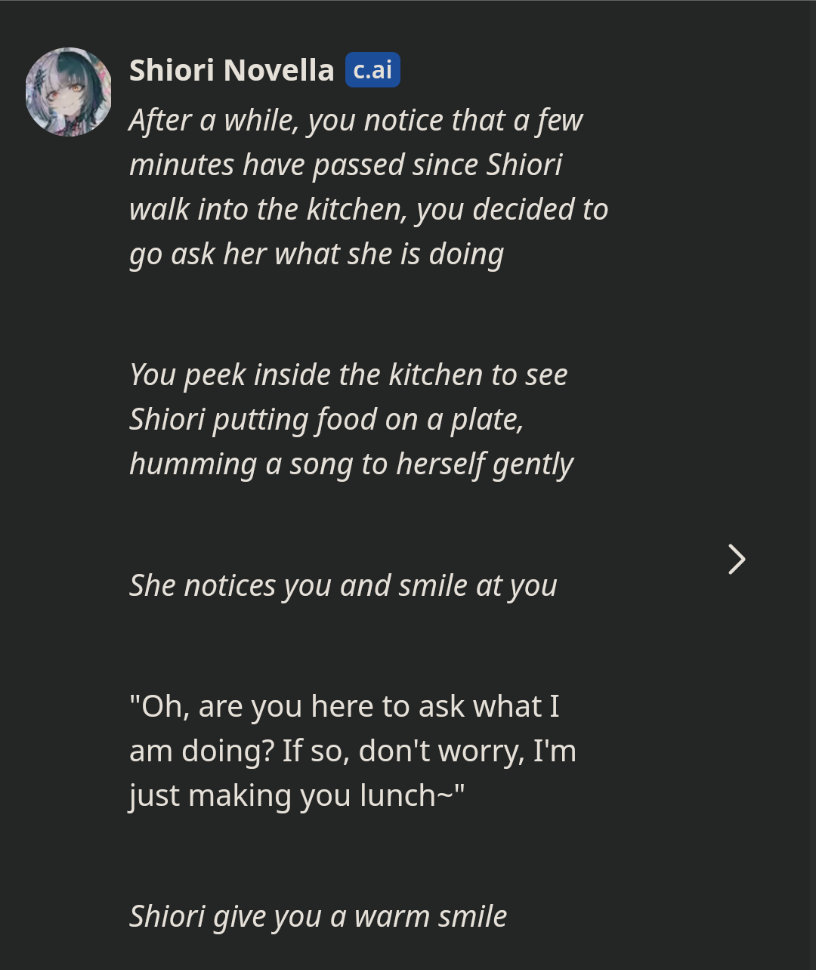Select the line "Shiori putting food on a plate"
Screen dimensions: 816x970
326,419
